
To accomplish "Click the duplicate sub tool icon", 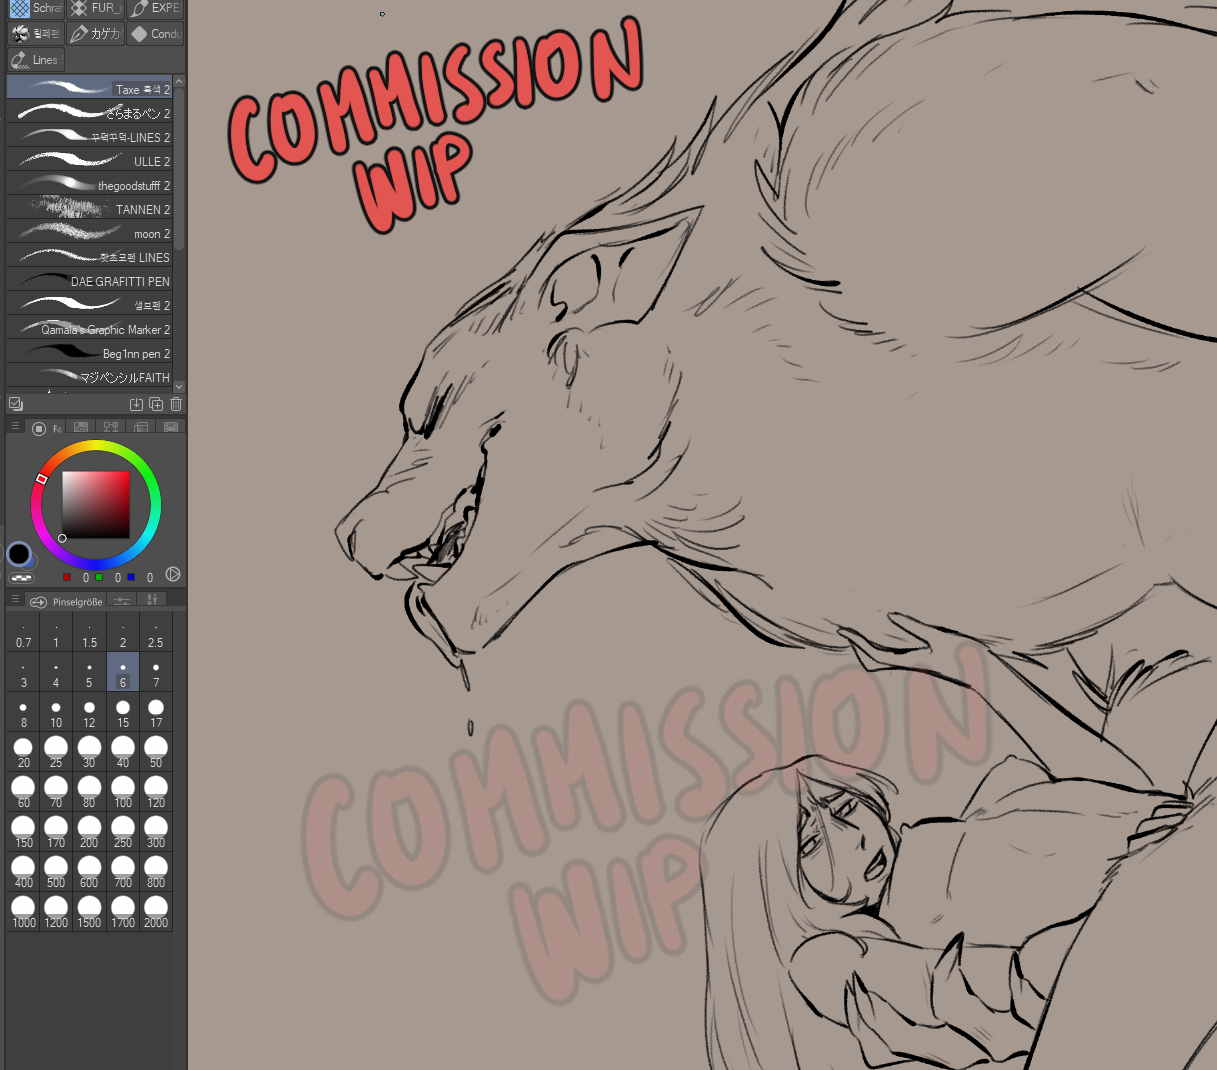I will pyautogui.click(x=156, y=404).
